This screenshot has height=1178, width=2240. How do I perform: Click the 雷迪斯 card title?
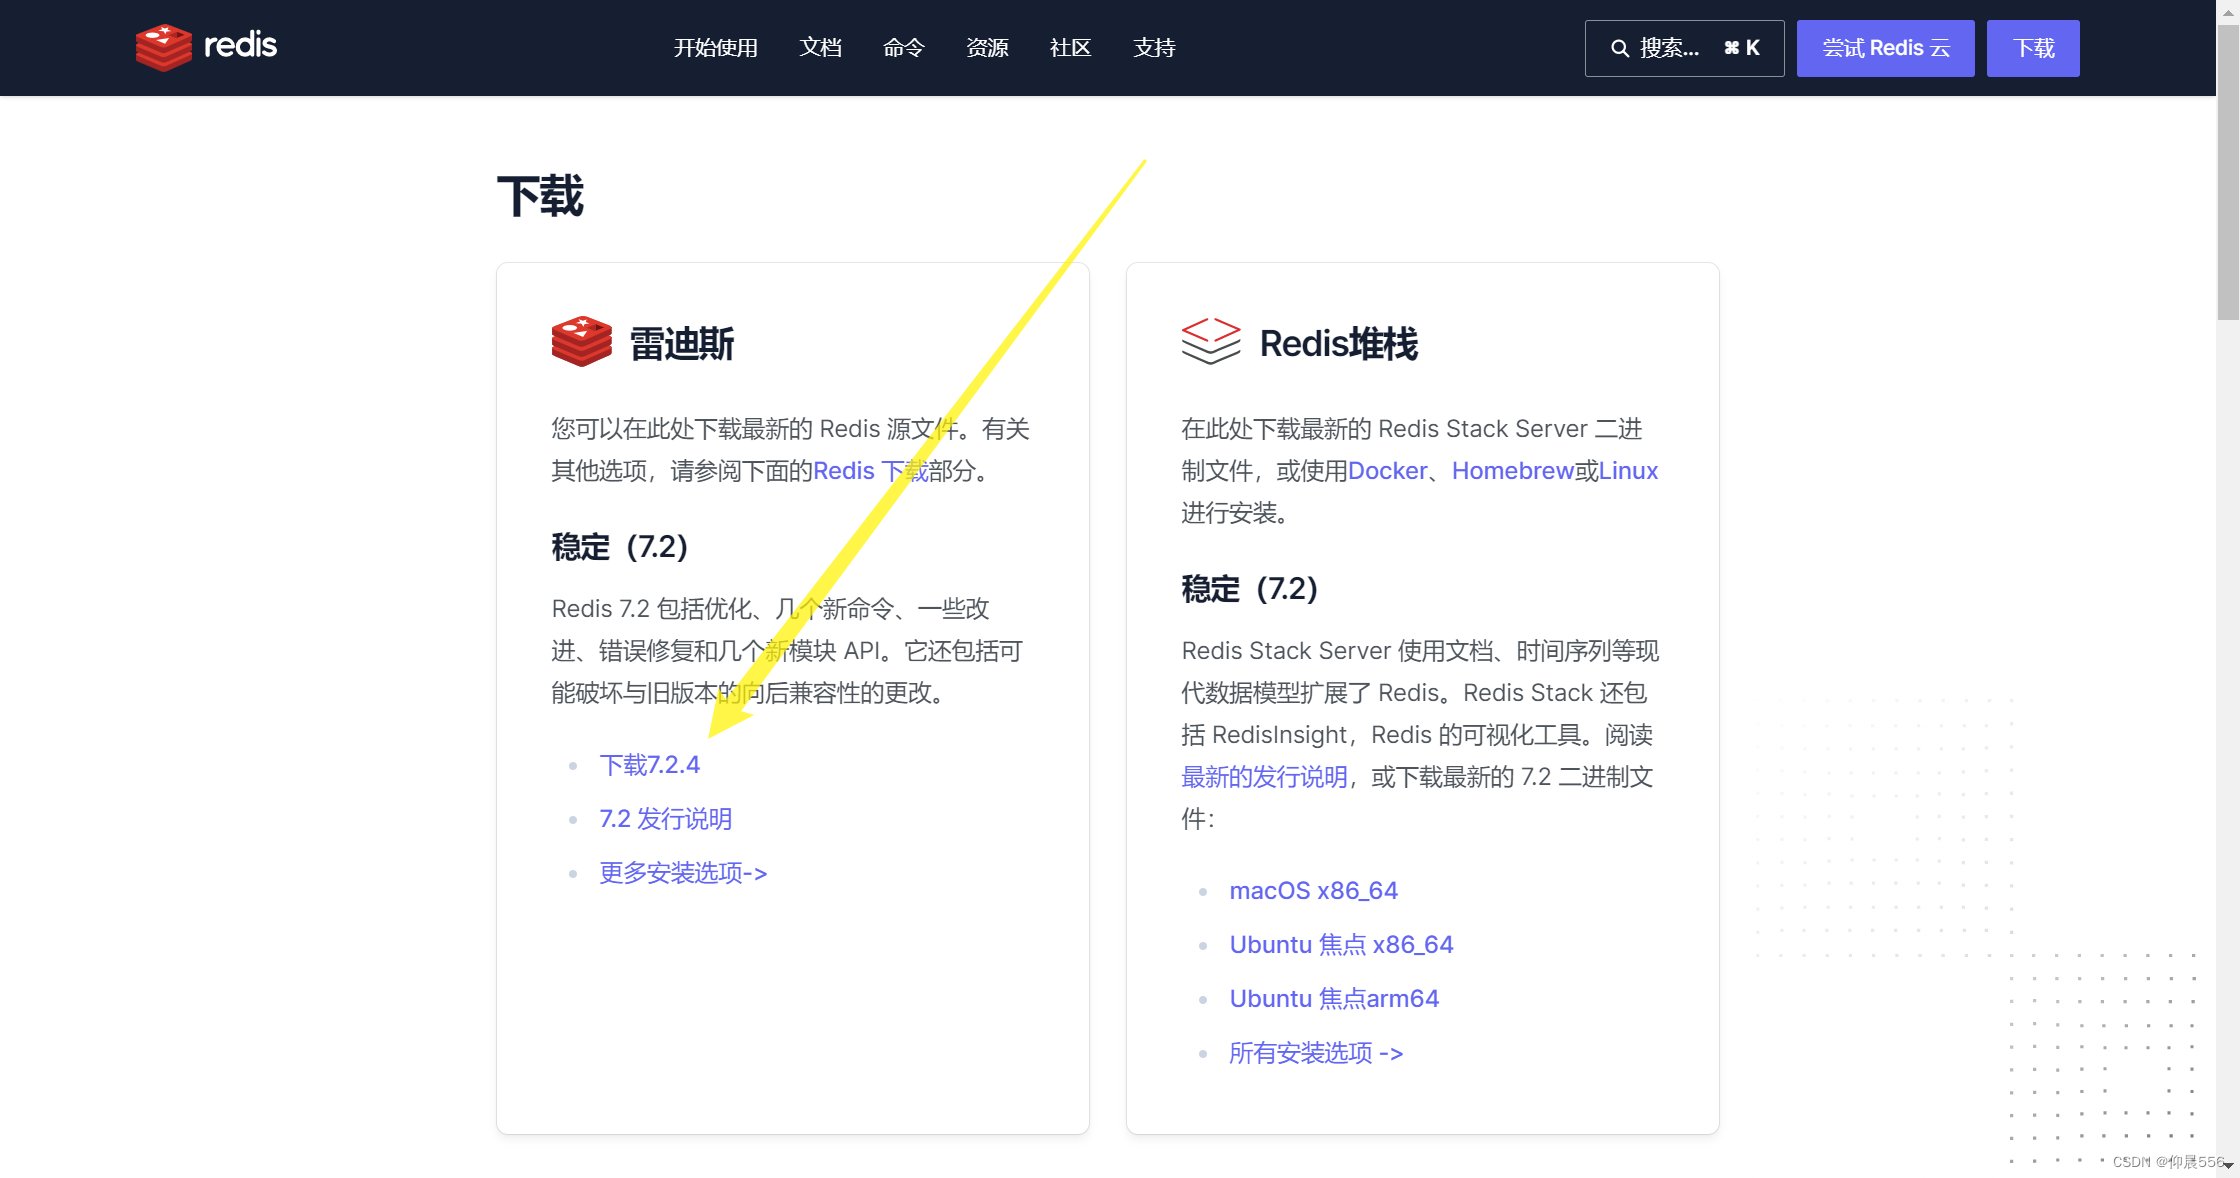click(x=681, y=343)
